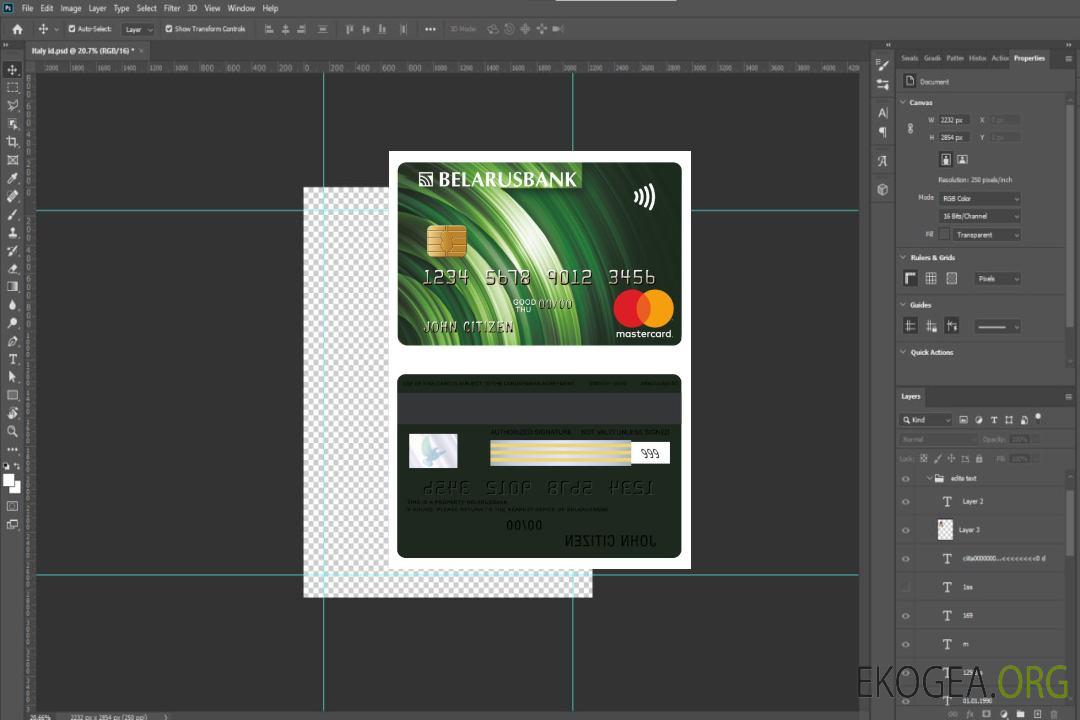This screenshot has height=720, width=1080.
Task: Create a new layer from Layers footer
Action: [1037, 714]
